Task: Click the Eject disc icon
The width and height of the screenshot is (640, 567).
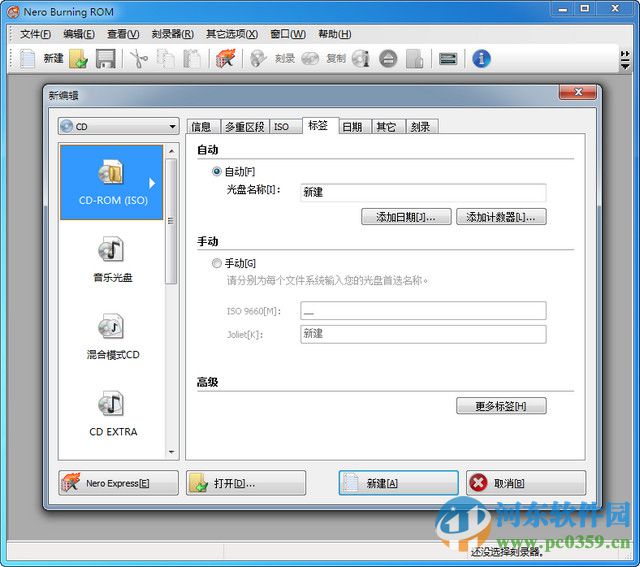Action: 388,59
